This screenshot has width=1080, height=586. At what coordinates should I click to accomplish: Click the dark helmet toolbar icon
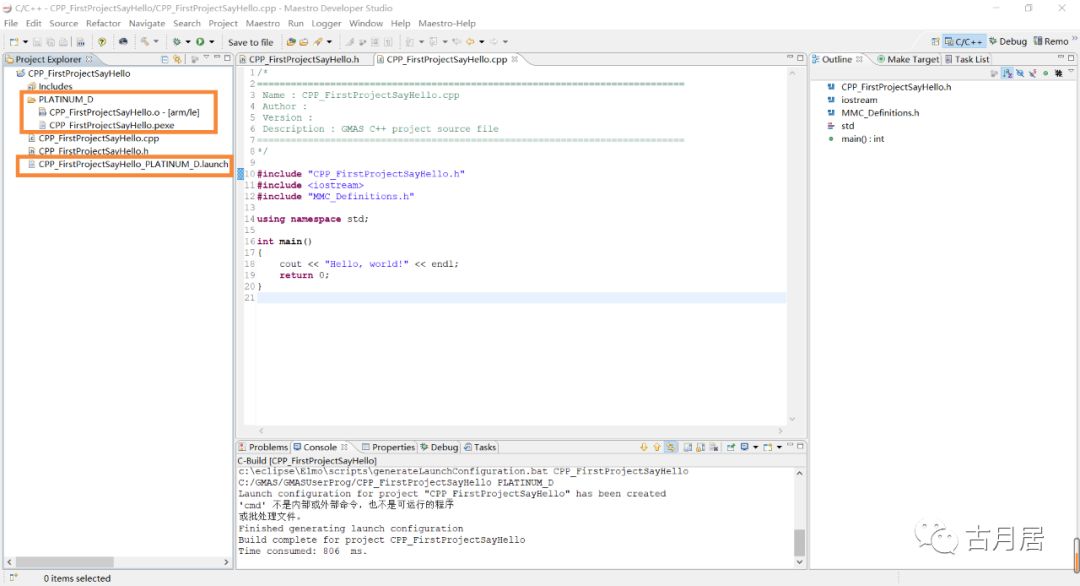[x=123, y=42]
